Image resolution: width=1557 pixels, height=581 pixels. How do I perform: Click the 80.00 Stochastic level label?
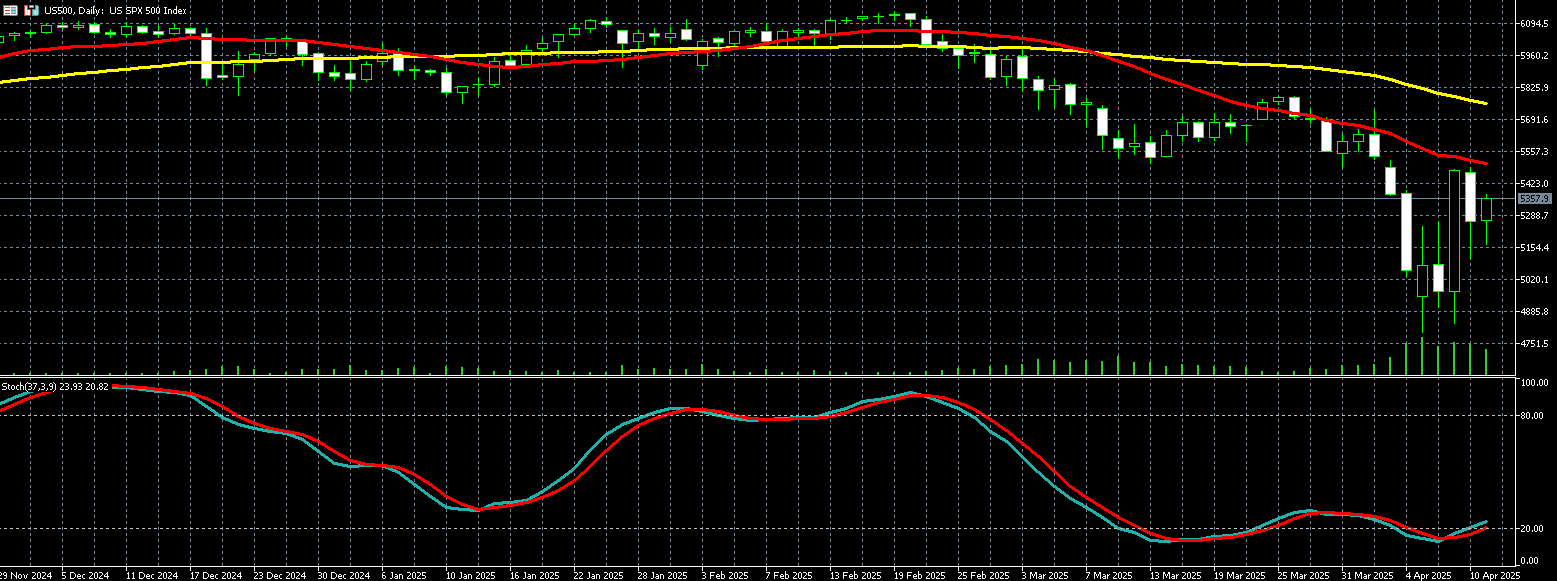[1531, 415]
